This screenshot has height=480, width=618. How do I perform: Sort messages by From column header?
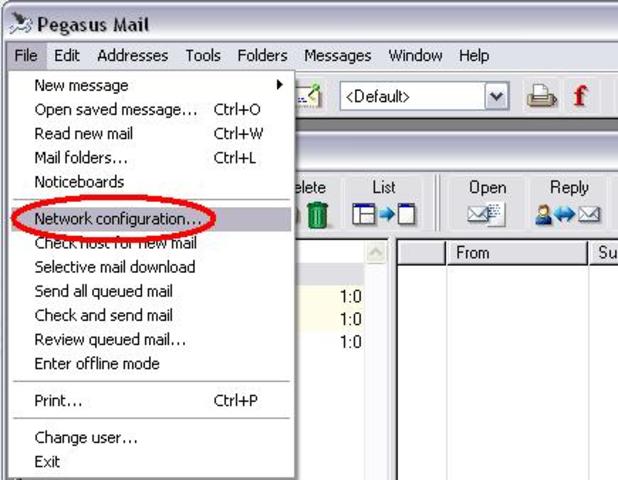click(516, 253)
